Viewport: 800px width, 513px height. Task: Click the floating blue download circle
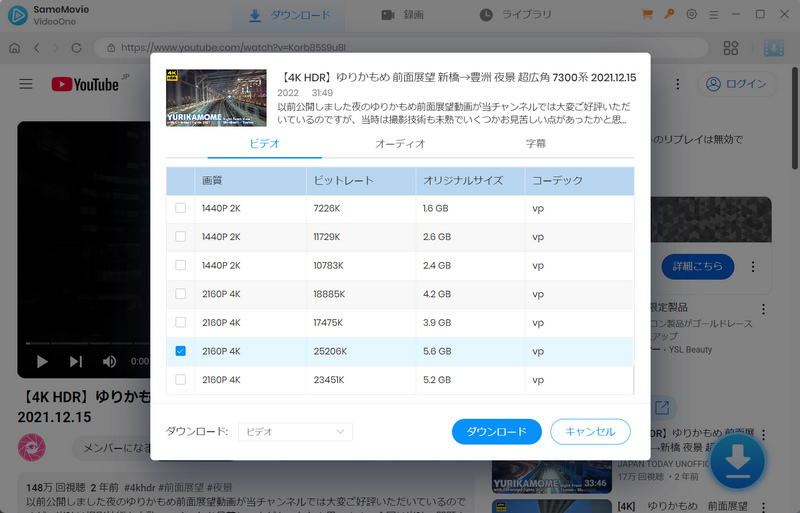tap(737, 461)
